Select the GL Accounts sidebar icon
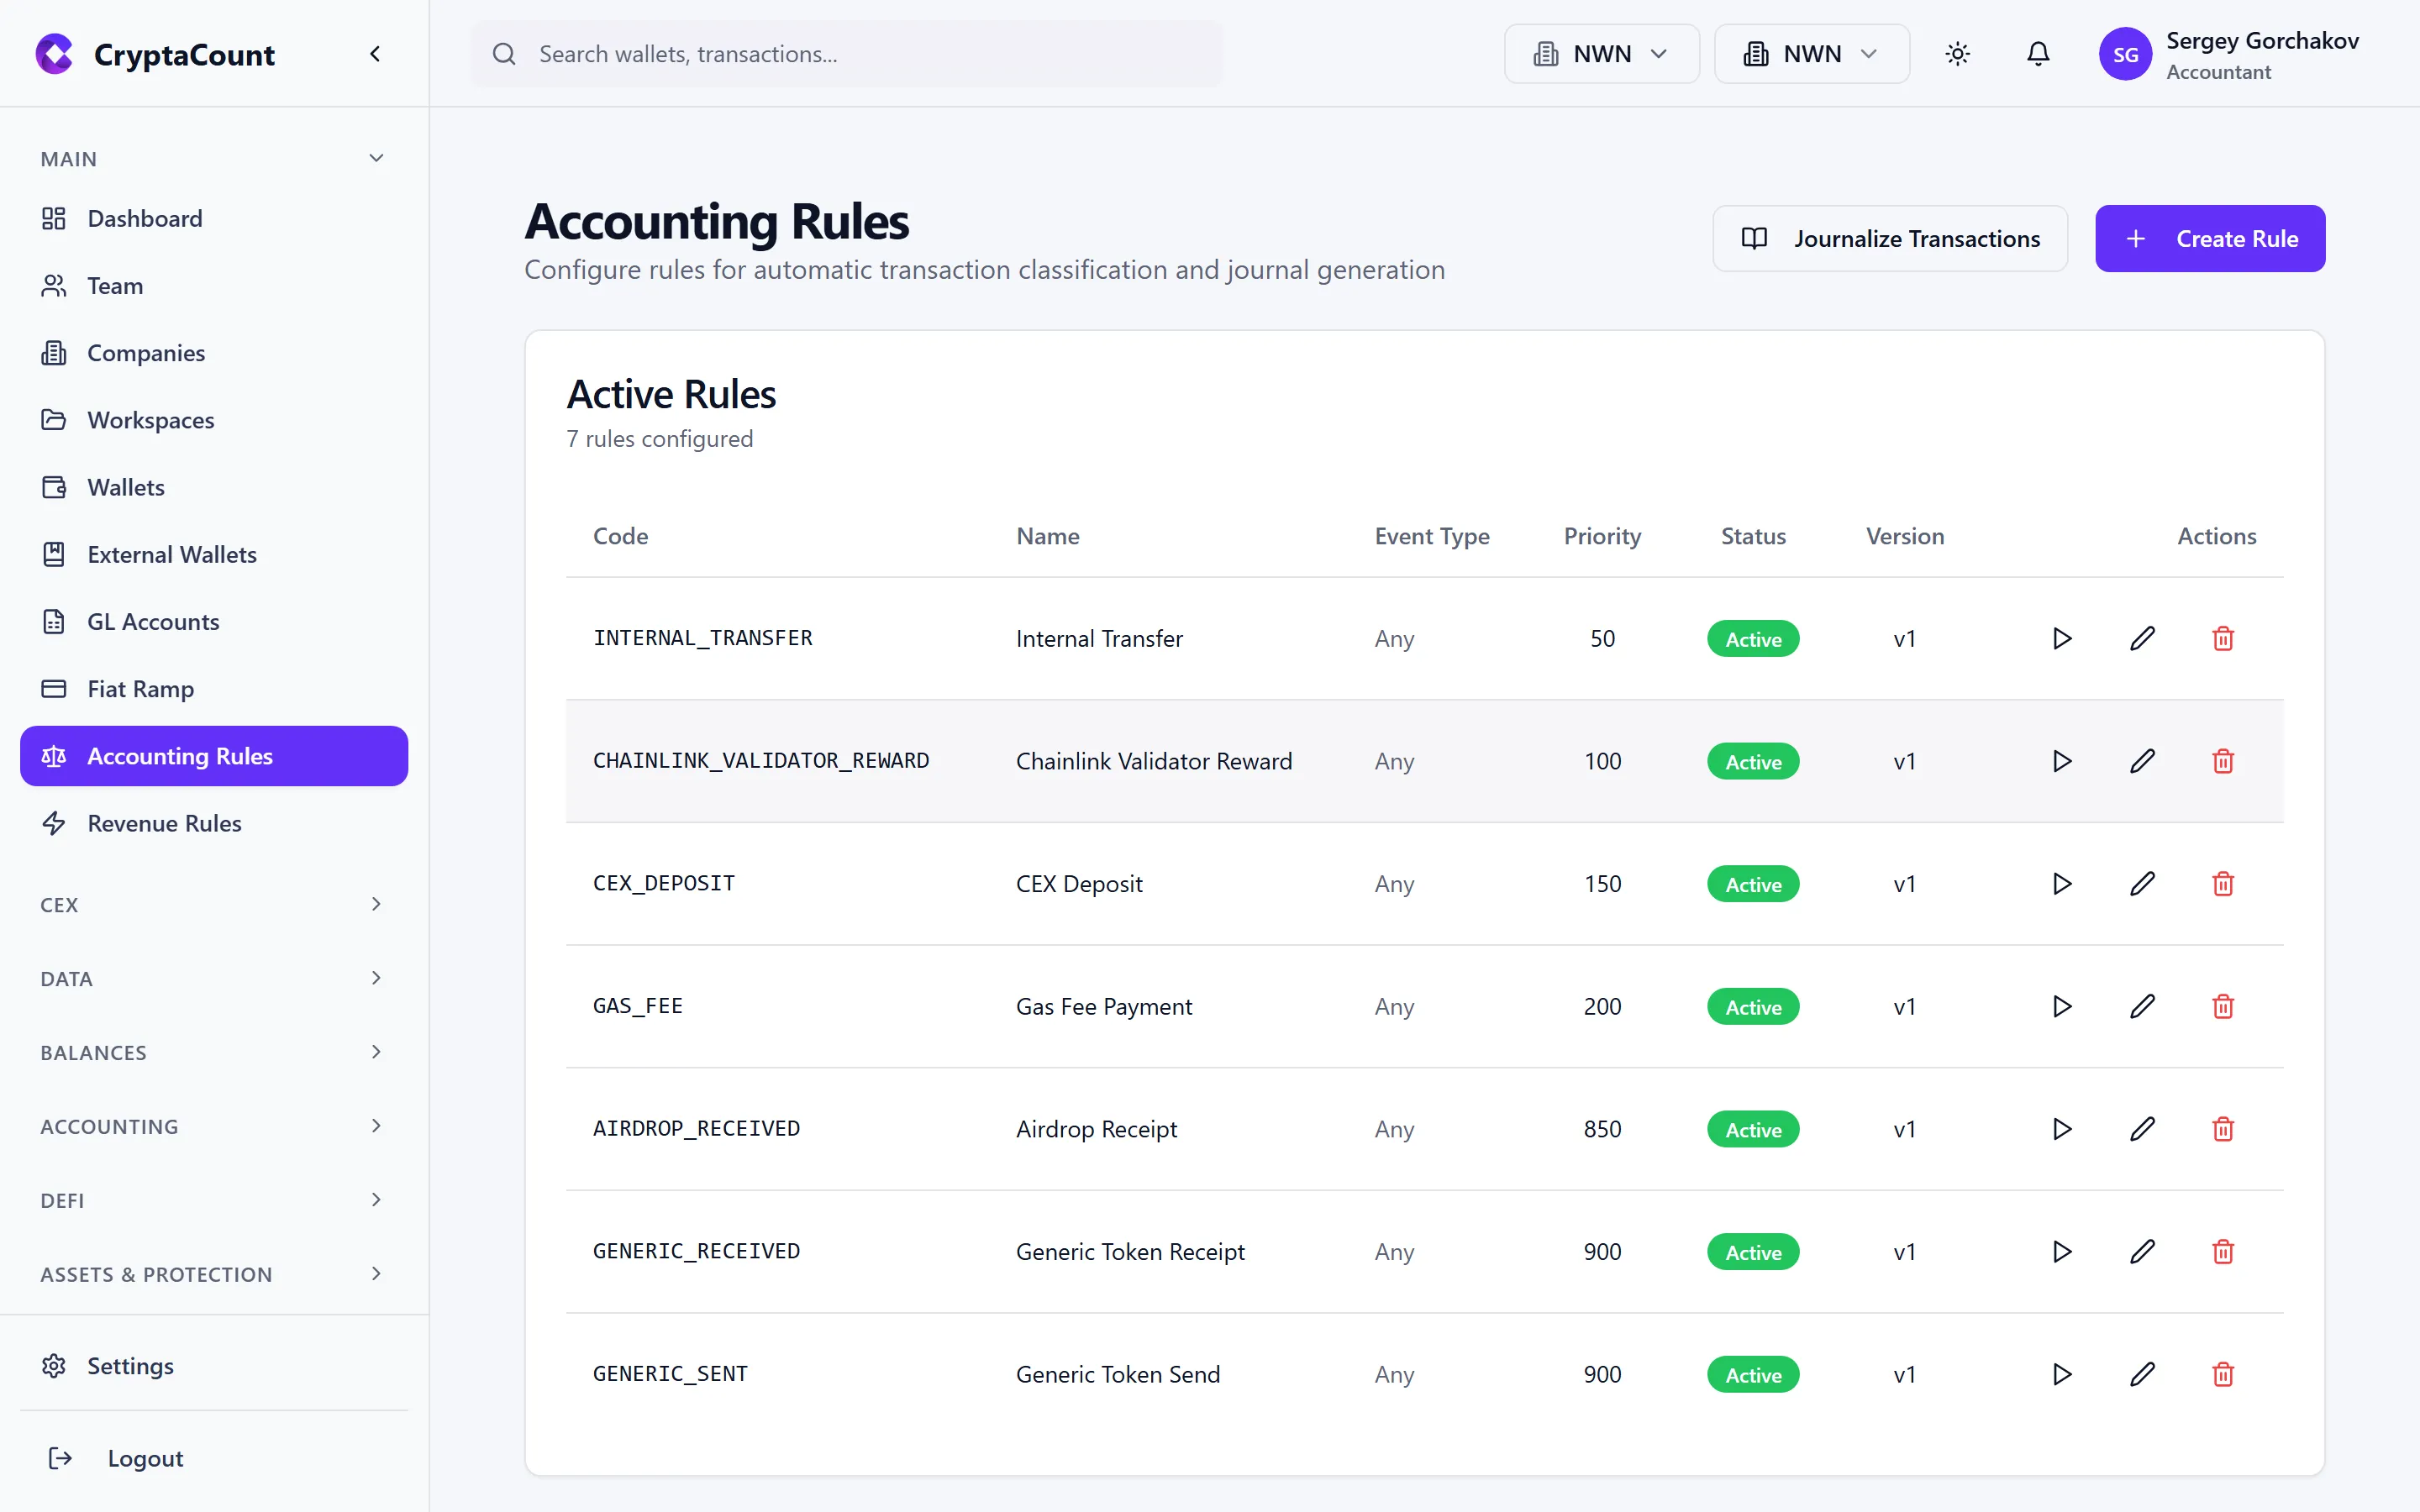This screenshot has height=1512, width=2420. (x=55, y=621)
